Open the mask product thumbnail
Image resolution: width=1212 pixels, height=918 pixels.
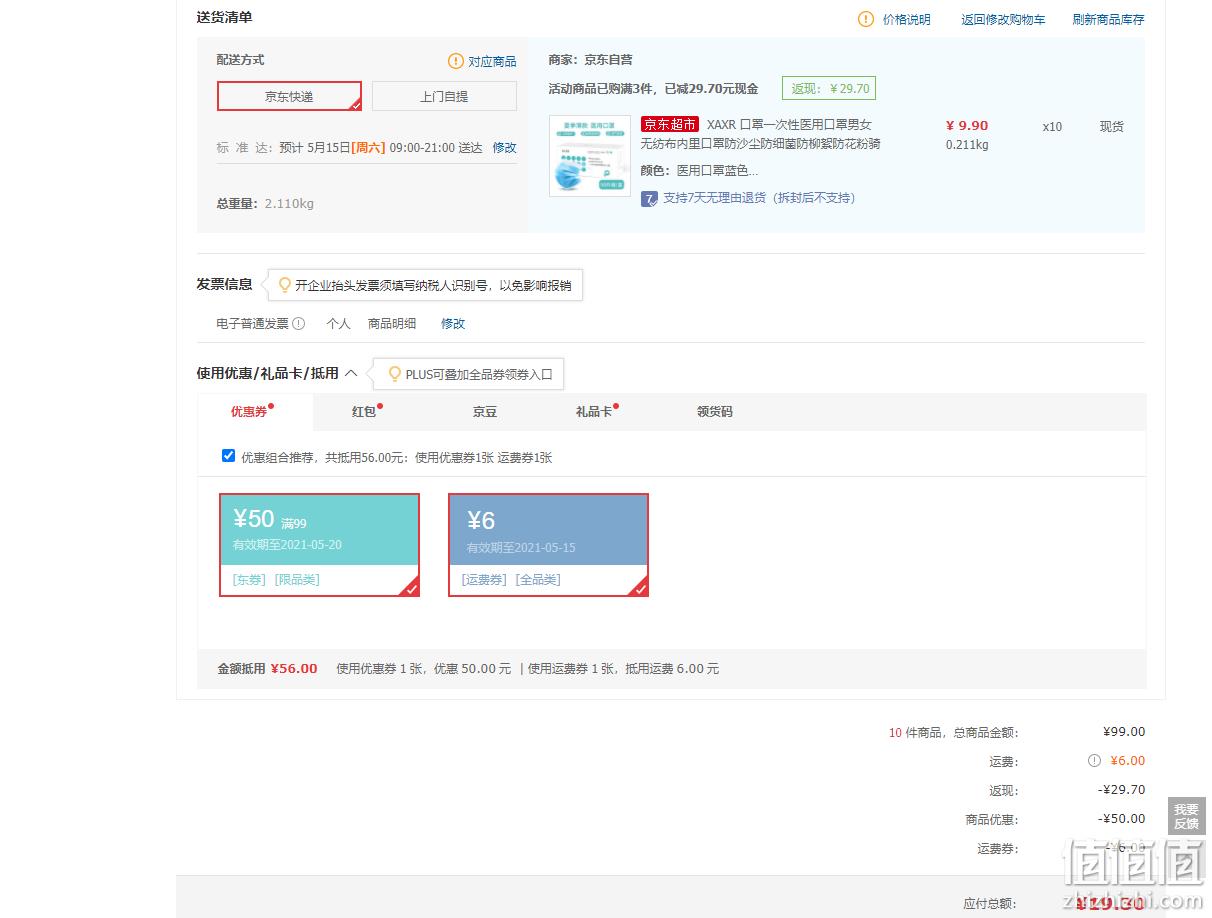pos(590,156)
